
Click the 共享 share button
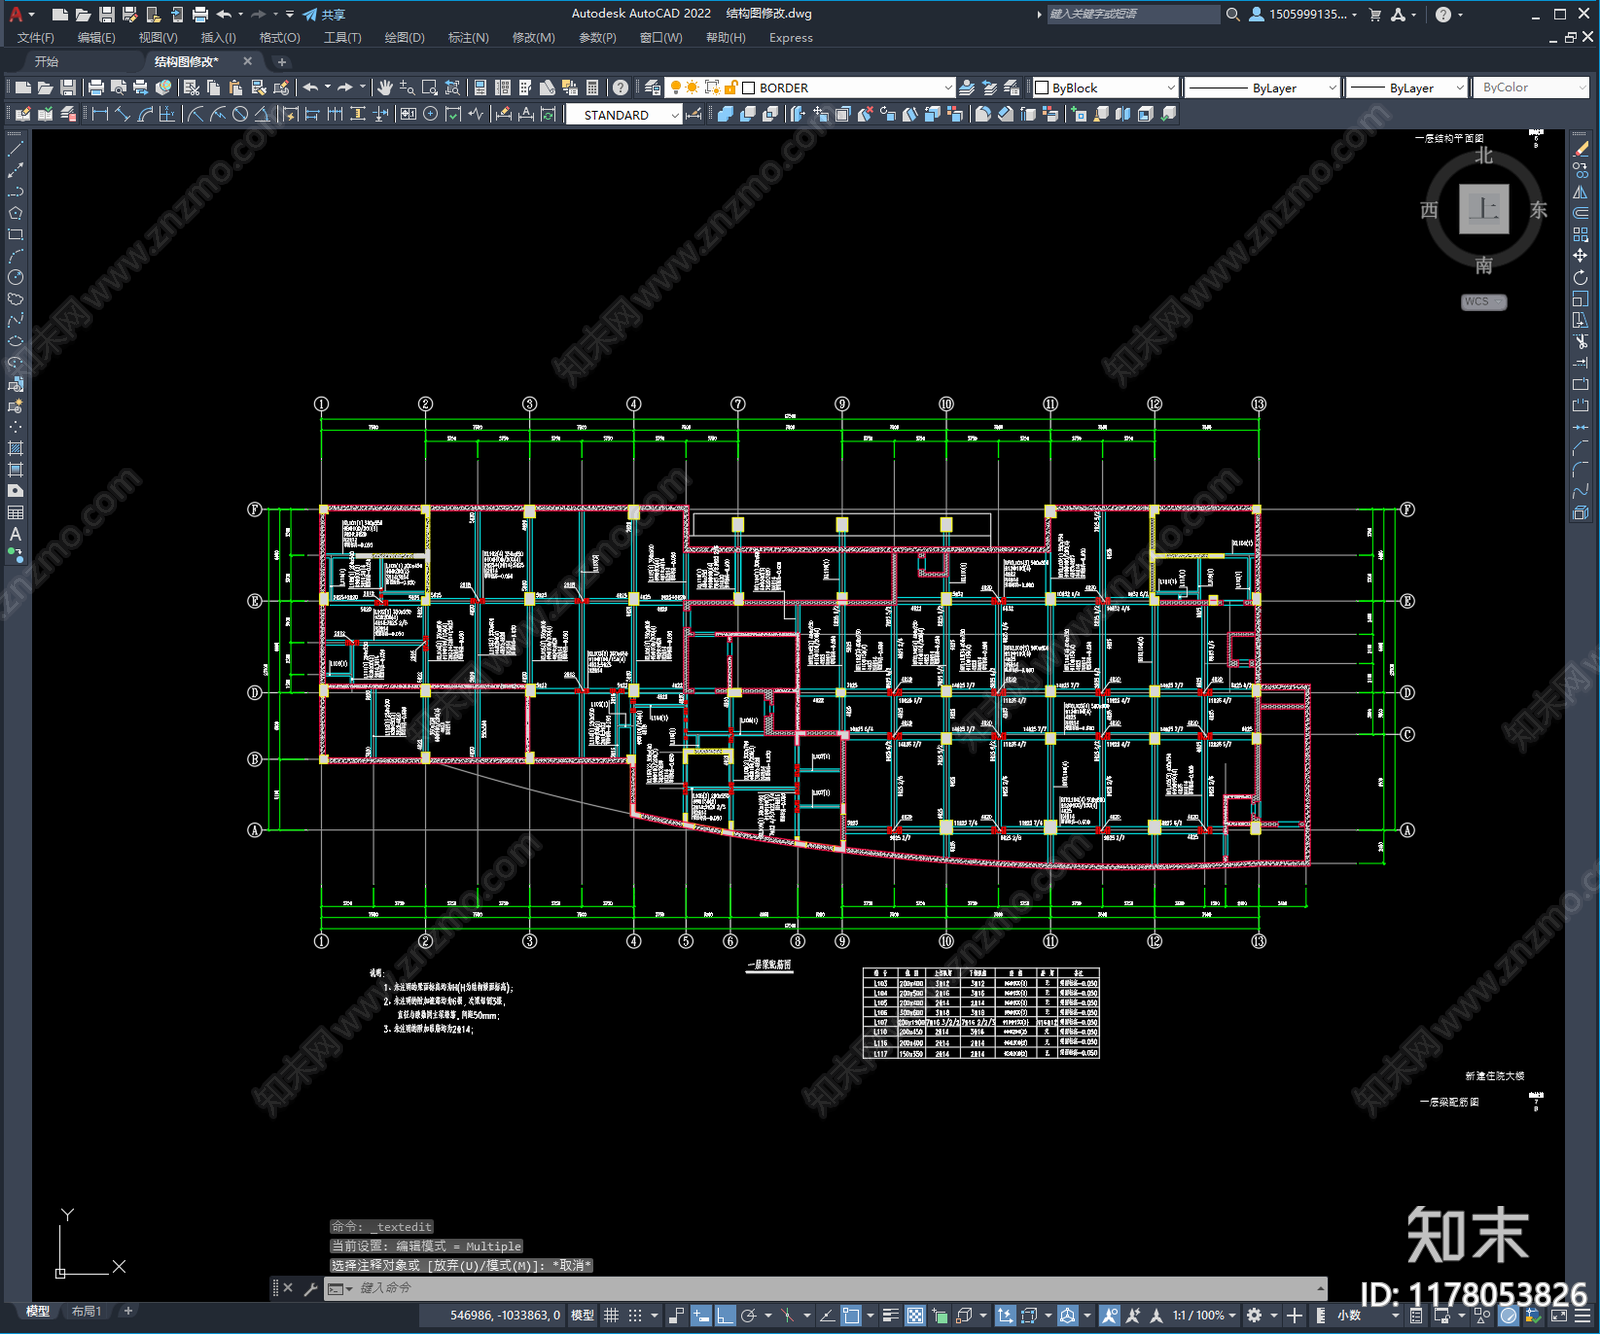coord(324,14)
